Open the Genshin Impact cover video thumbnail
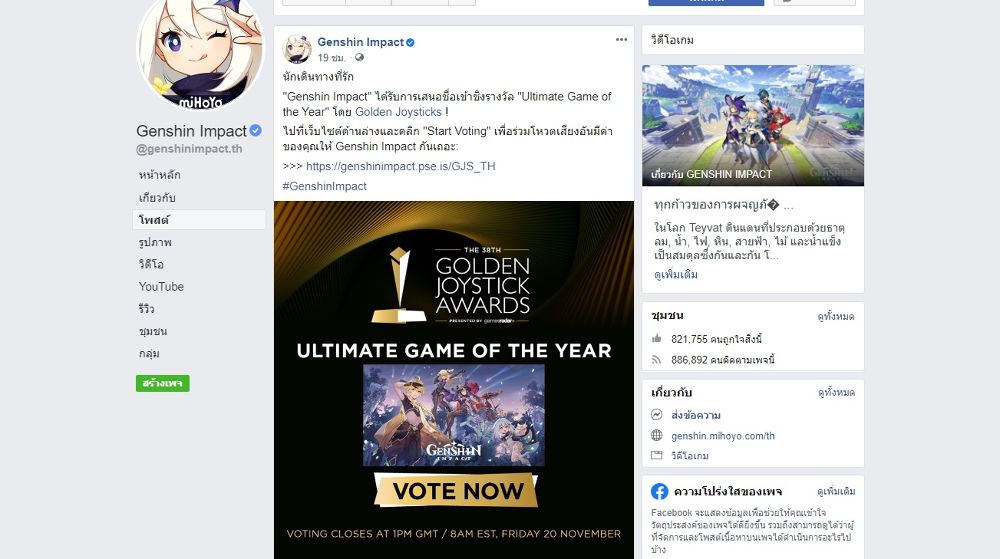Image resolution: width=1000 pixels, height=559 pixels. click(x=753, y=125)
